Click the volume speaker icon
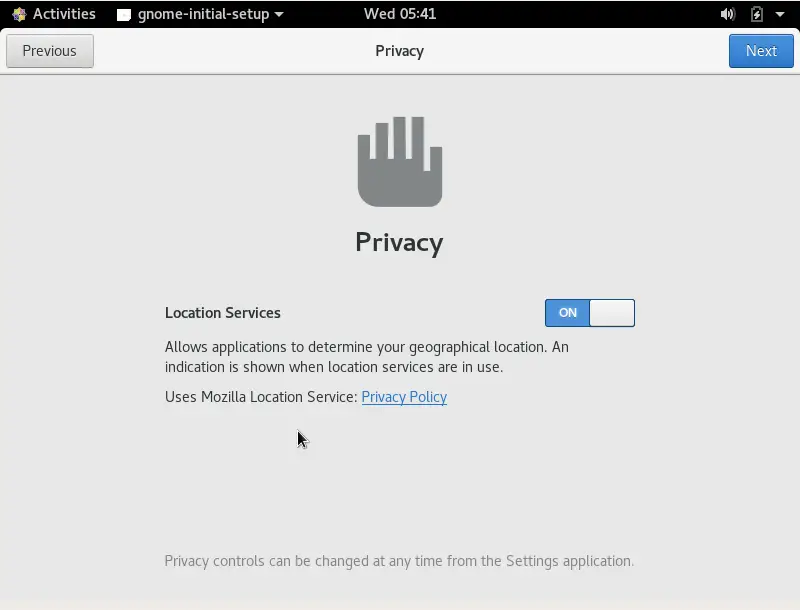Screen dimensions: 800x610 (x=728, y=14)
